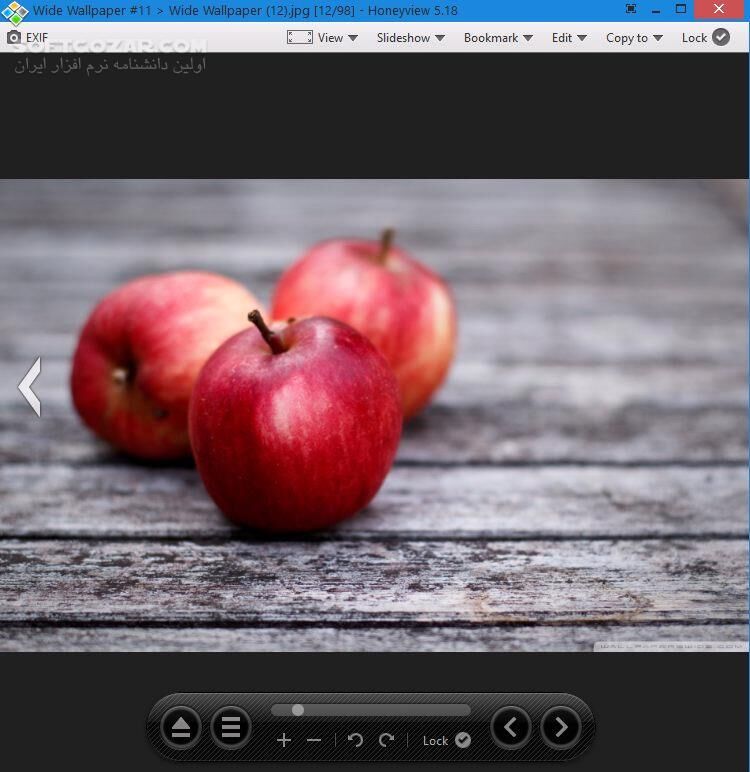This screenshot has height=772, width=750.
Task: Go to next image in bottom bar
Action: point(560,727)
